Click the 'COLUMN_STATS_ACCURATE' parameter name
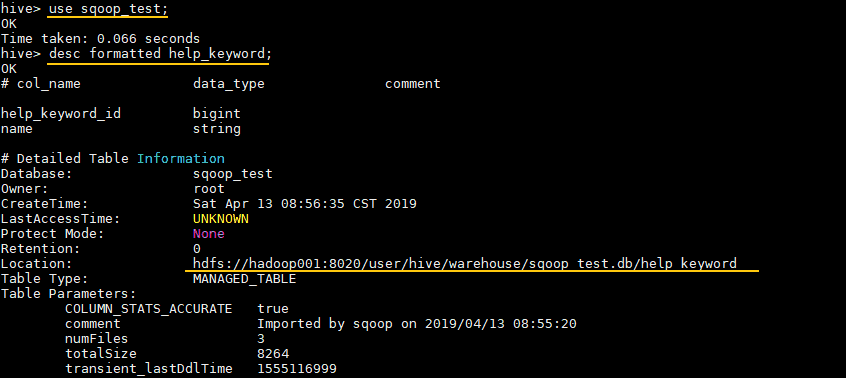The width and height of the screenshot is (846, 378). [x=148, y=309]
